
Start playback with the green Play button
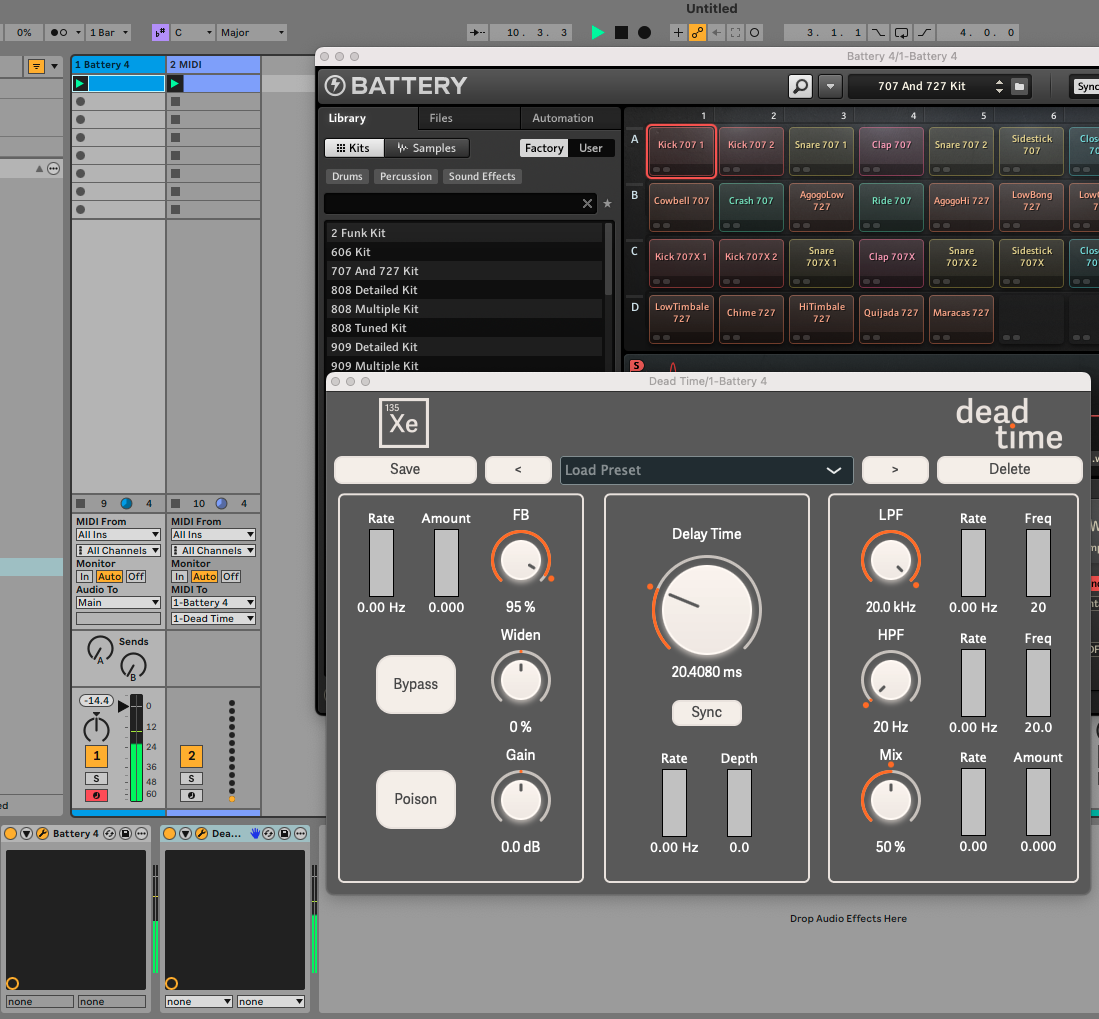[x=598, y=32]
